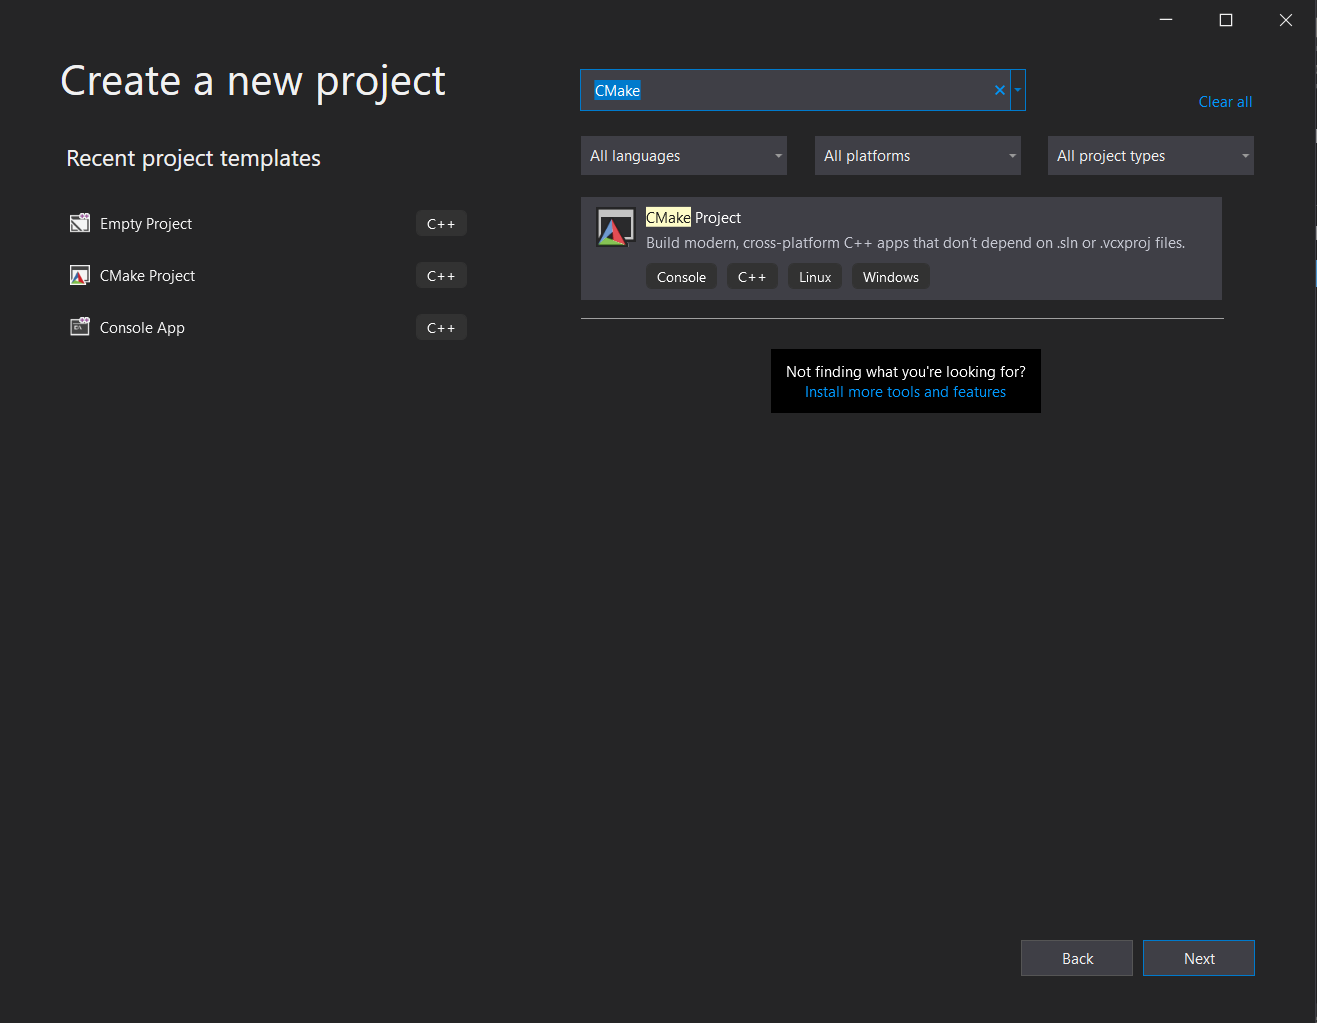
Task: Select the CMake Project search result title
Action: pos(693,218)
